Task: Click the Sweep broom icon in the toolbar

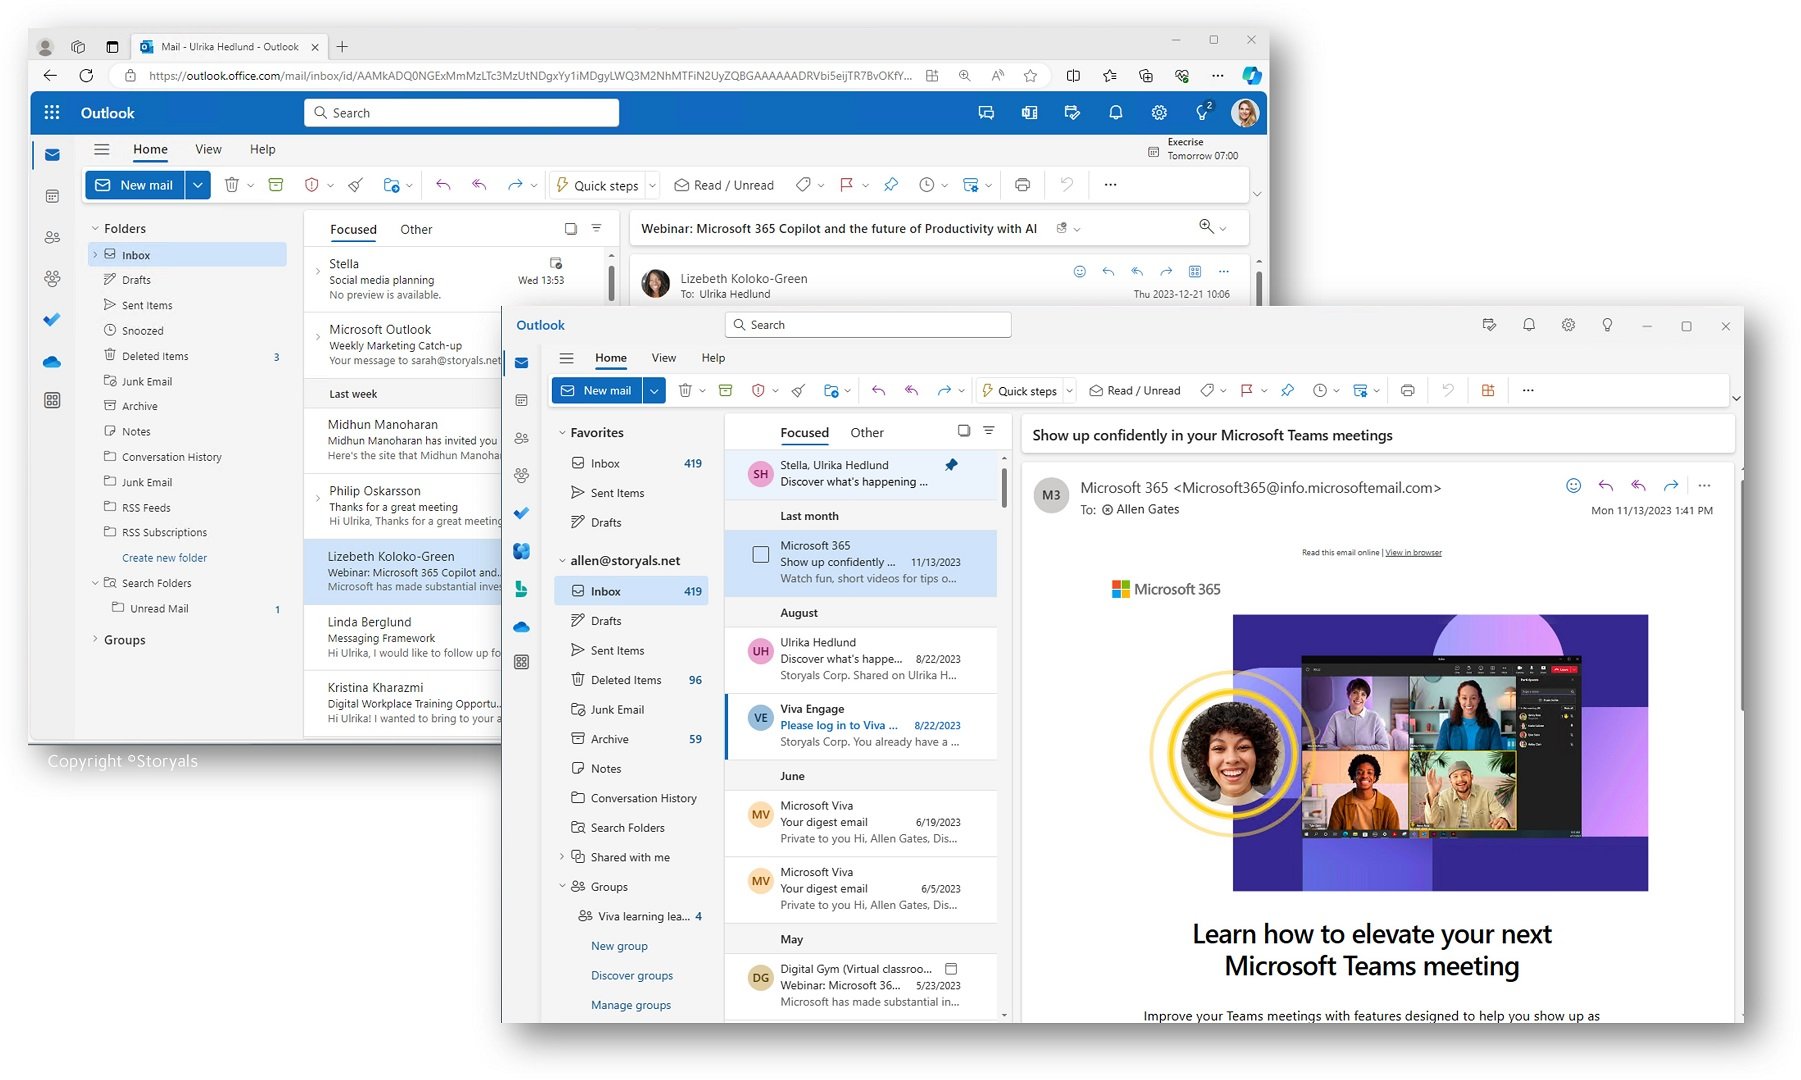Action: 798,390
